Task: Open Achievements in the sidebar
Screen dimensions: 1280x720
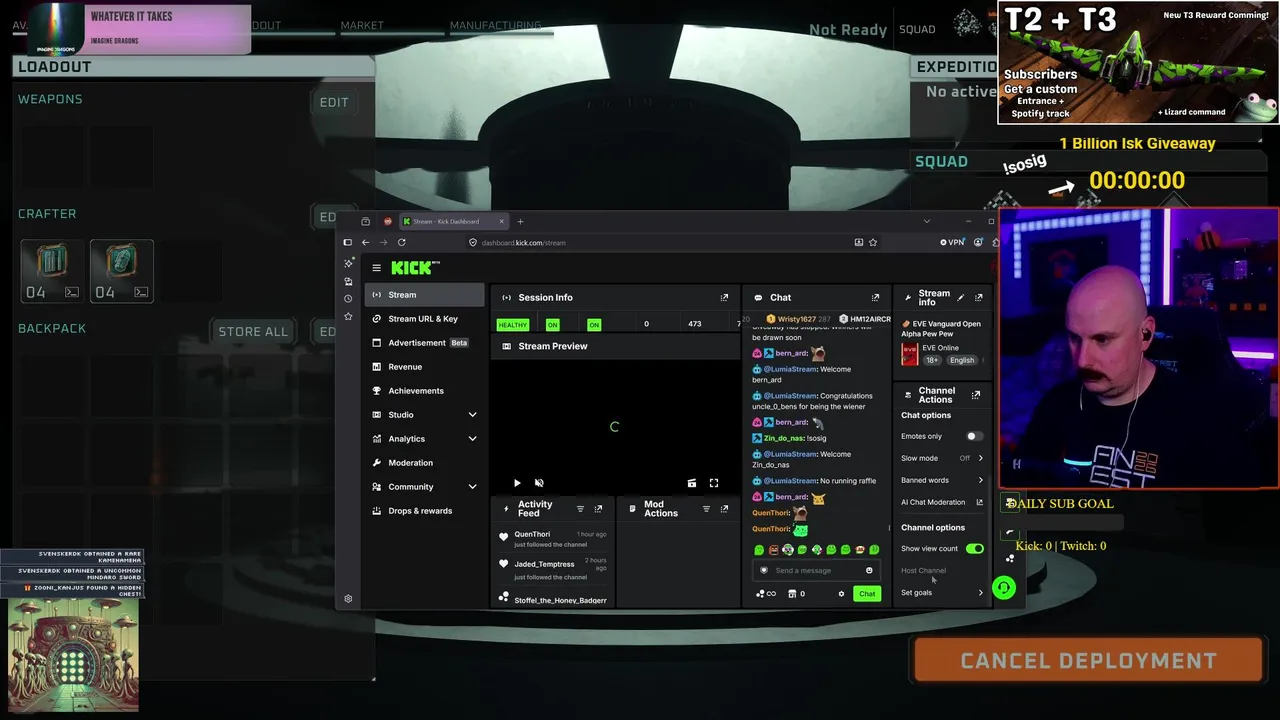Action: click(x=424, y=391)
